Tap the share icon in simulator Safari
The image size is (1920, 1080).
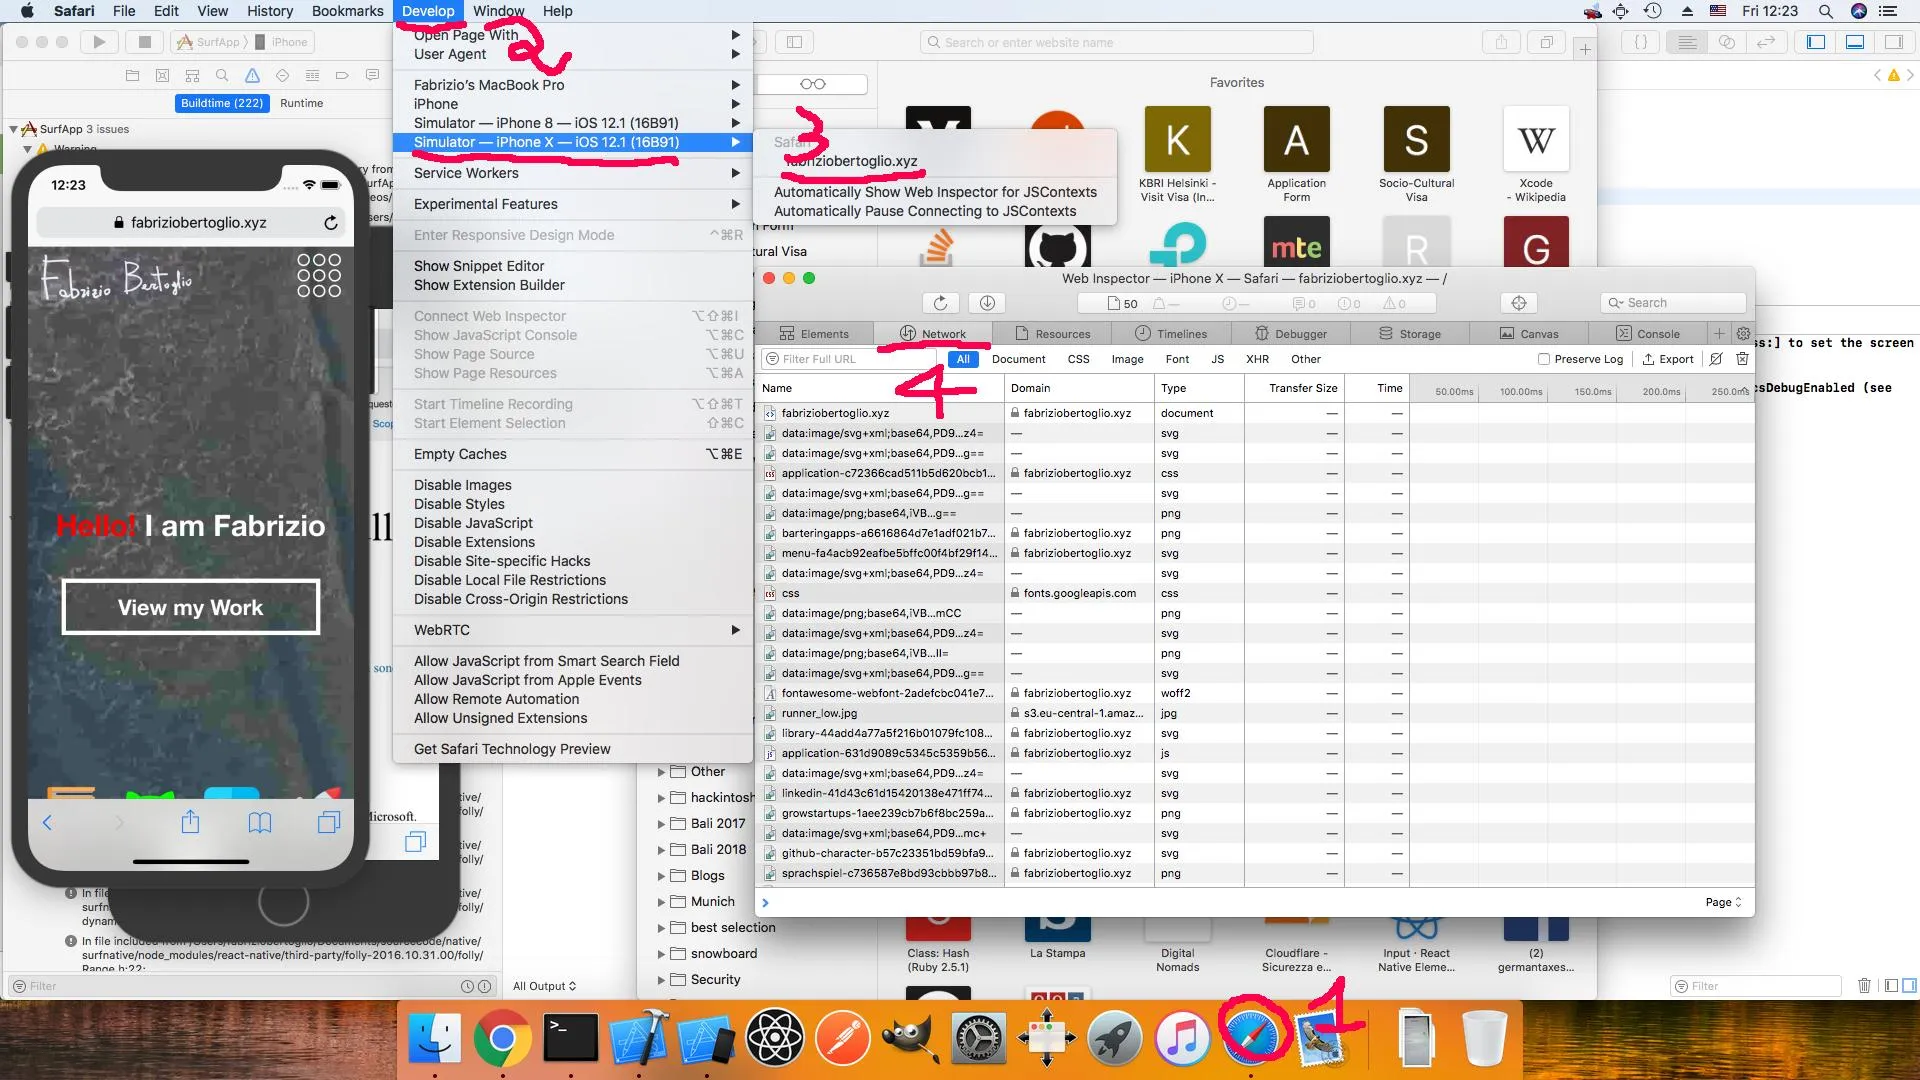tap(190, 822)
